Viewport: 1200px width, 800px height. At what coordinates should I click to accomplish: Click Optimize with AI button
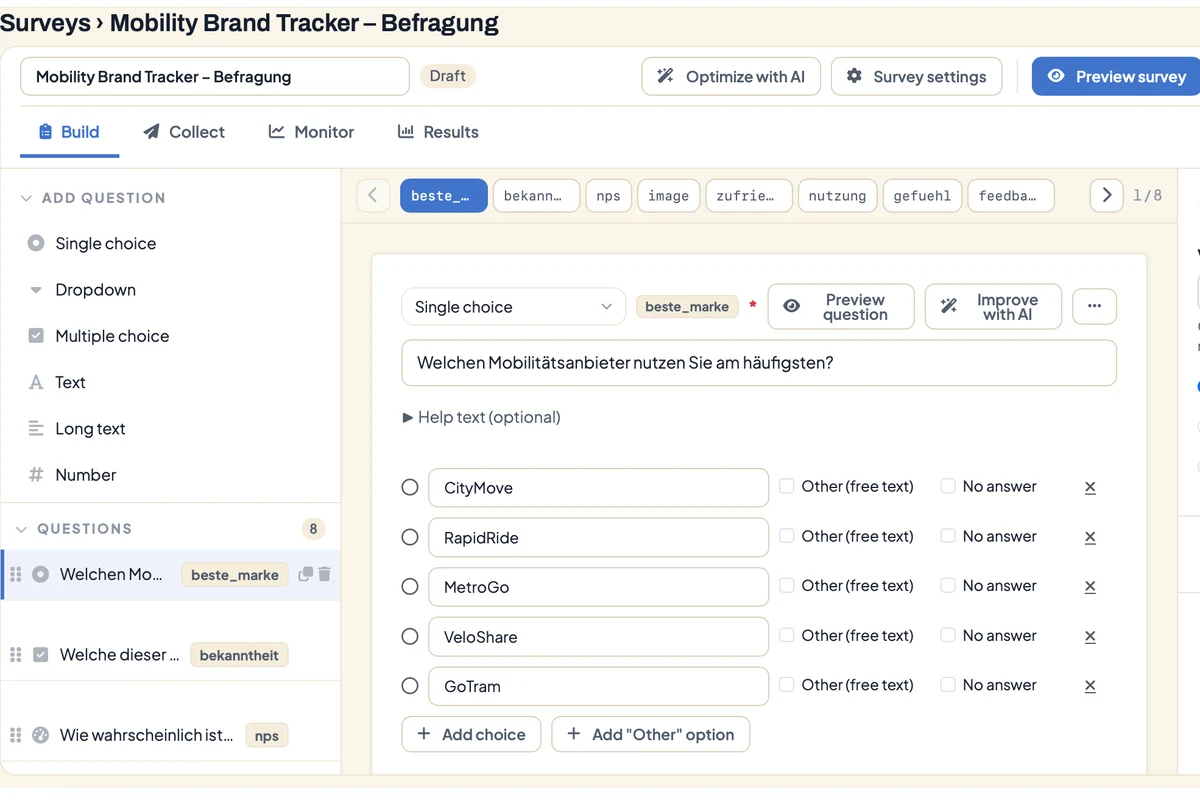point(731,76)
